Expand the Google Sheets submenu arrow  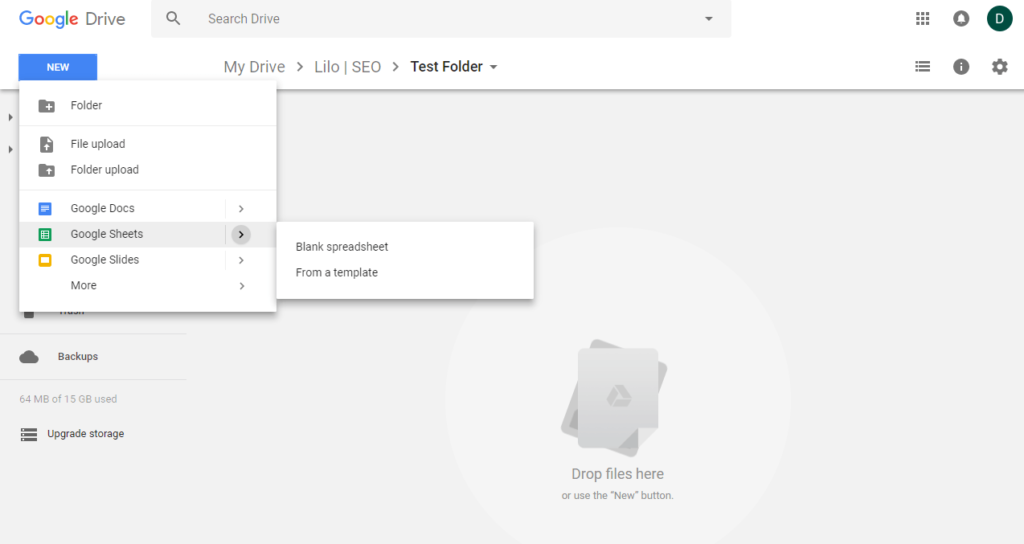pyautogui.click(x=241, y=234)
